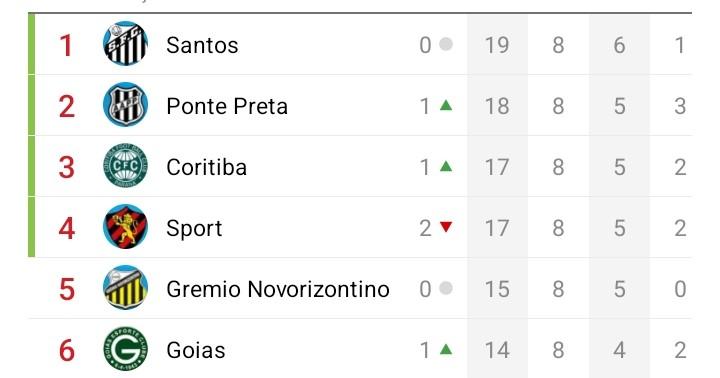
Task: Click rank number 4 for Sport
Action: tap(67, 228)
